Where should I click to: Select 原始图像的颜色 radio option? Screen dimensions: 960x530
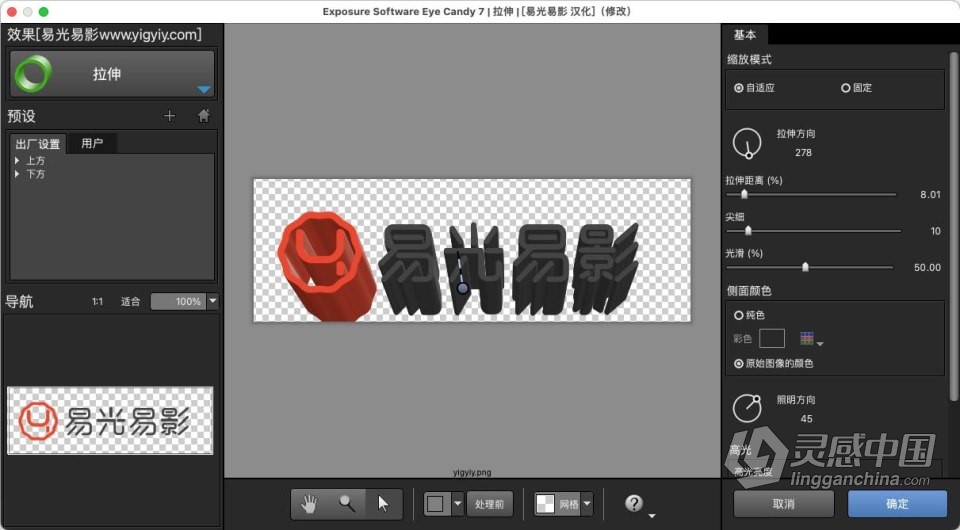click(x=738, y=364)
